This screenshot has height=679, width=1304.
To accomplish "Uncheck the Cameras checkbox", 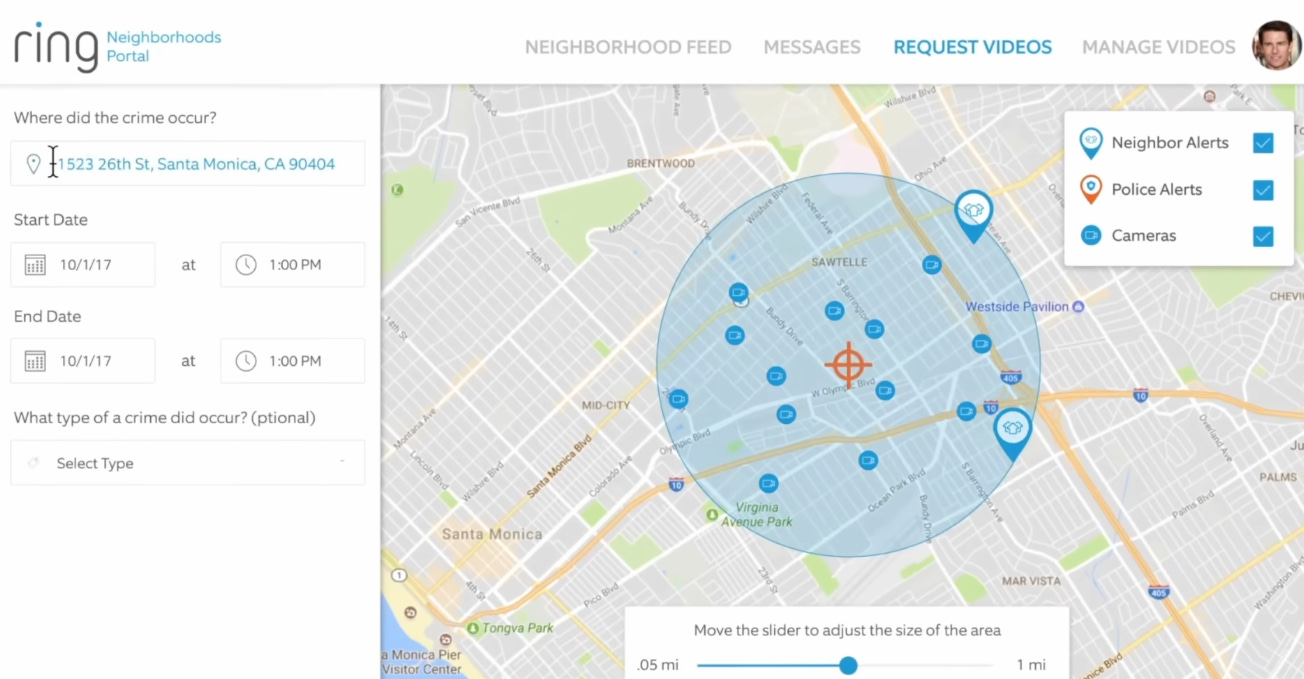I will coord(1263,236).
